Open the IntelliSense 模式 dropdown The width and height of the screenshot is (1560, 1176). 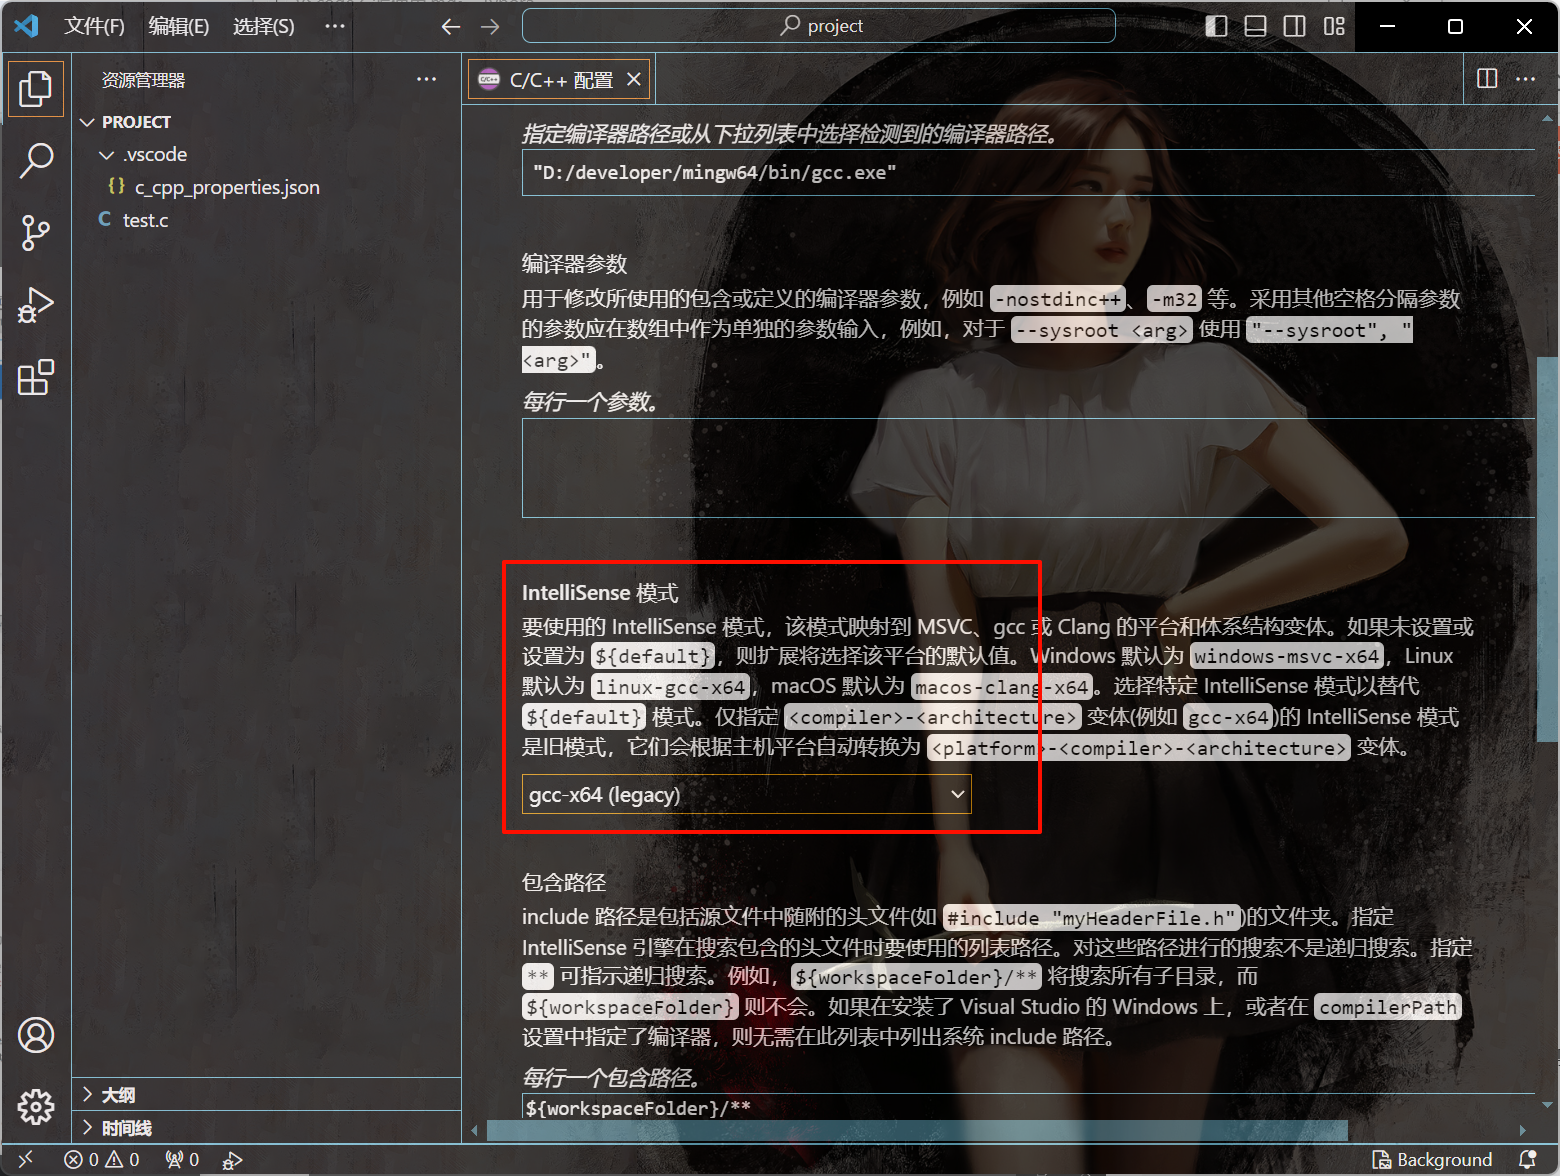tap(747, 794)
